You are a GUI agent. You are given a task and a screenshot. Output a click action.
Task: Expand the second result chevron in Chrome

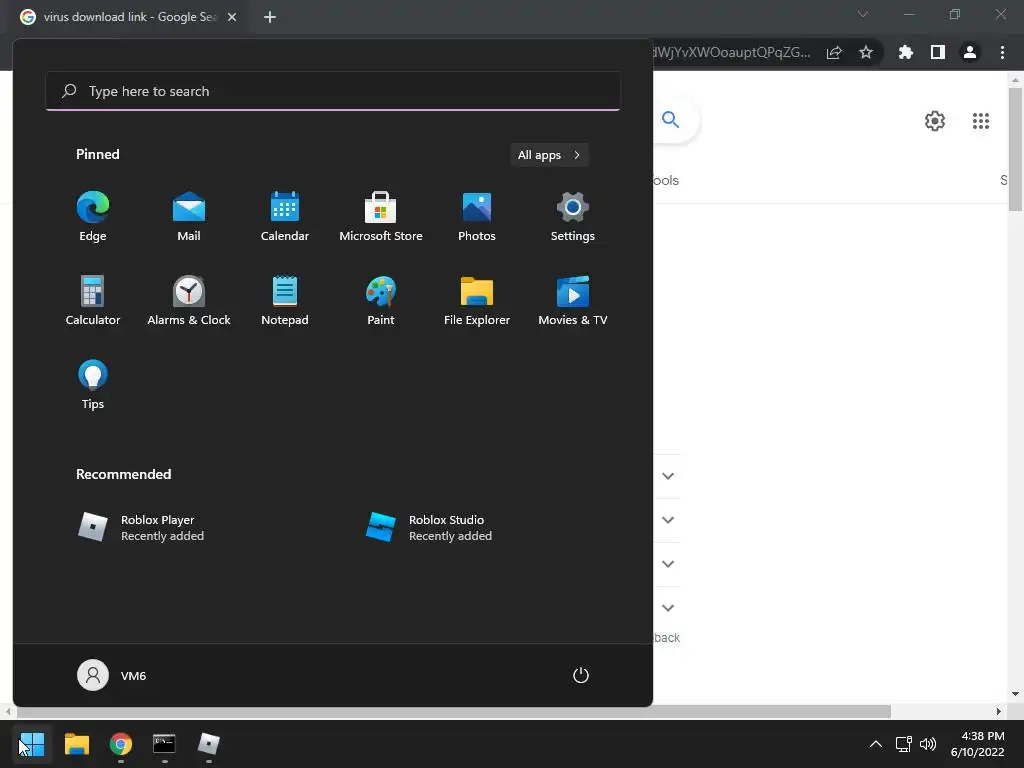pos(668,520)
